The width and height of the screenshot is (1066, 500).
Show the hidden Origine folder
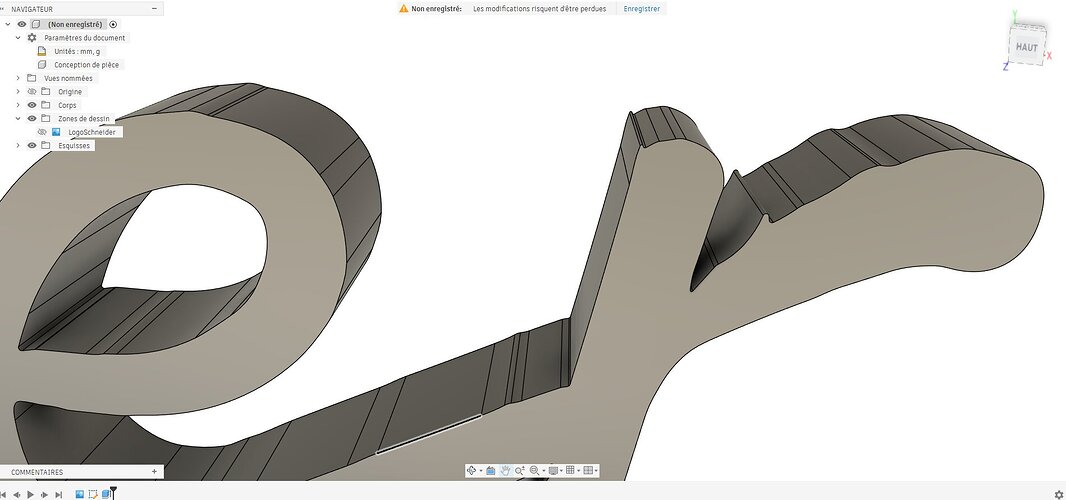point(31,92)
